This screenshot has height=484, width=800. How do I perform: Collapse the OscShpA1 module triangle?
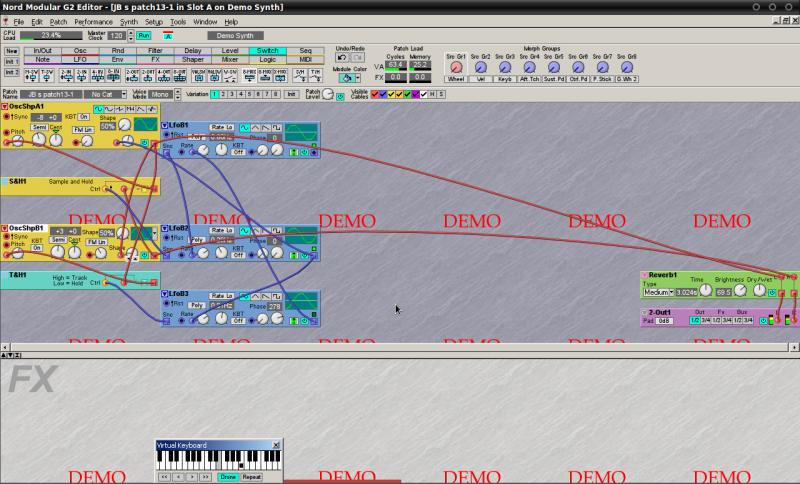tap(5, 107)
